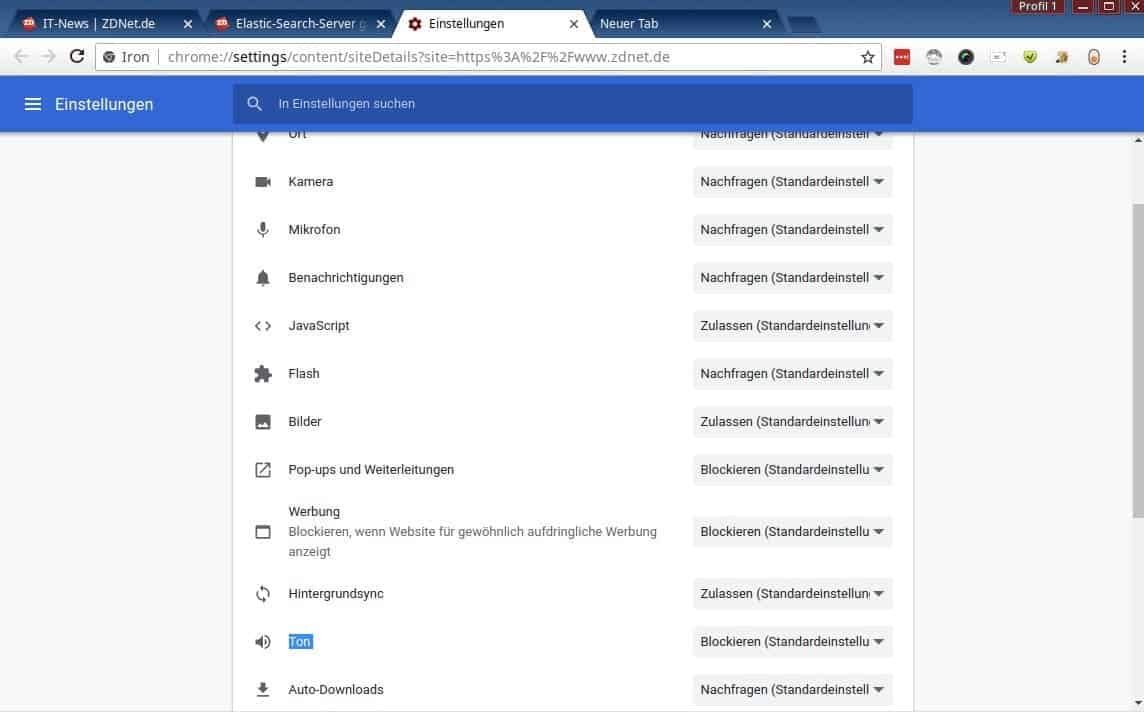Image resolution: width=1144 pixels, height=712 pixels.
Task: Change the Werbung permission dropdown
Action: (792, 532)
